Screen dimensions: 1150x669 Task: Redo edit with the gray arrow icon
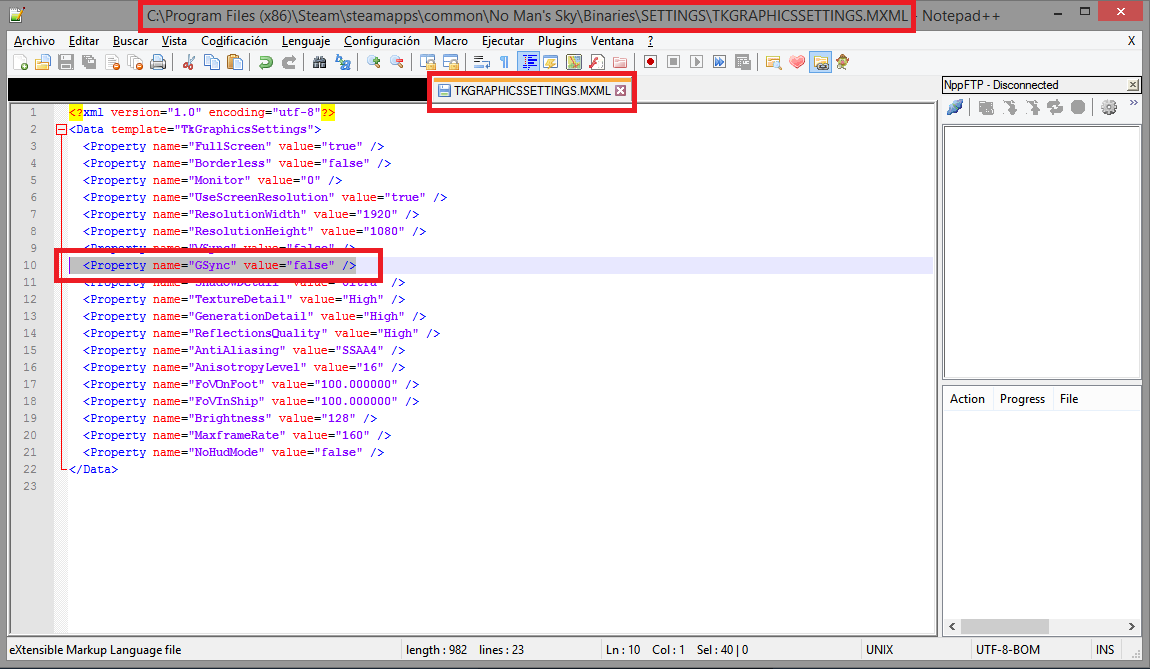point(289,62)
